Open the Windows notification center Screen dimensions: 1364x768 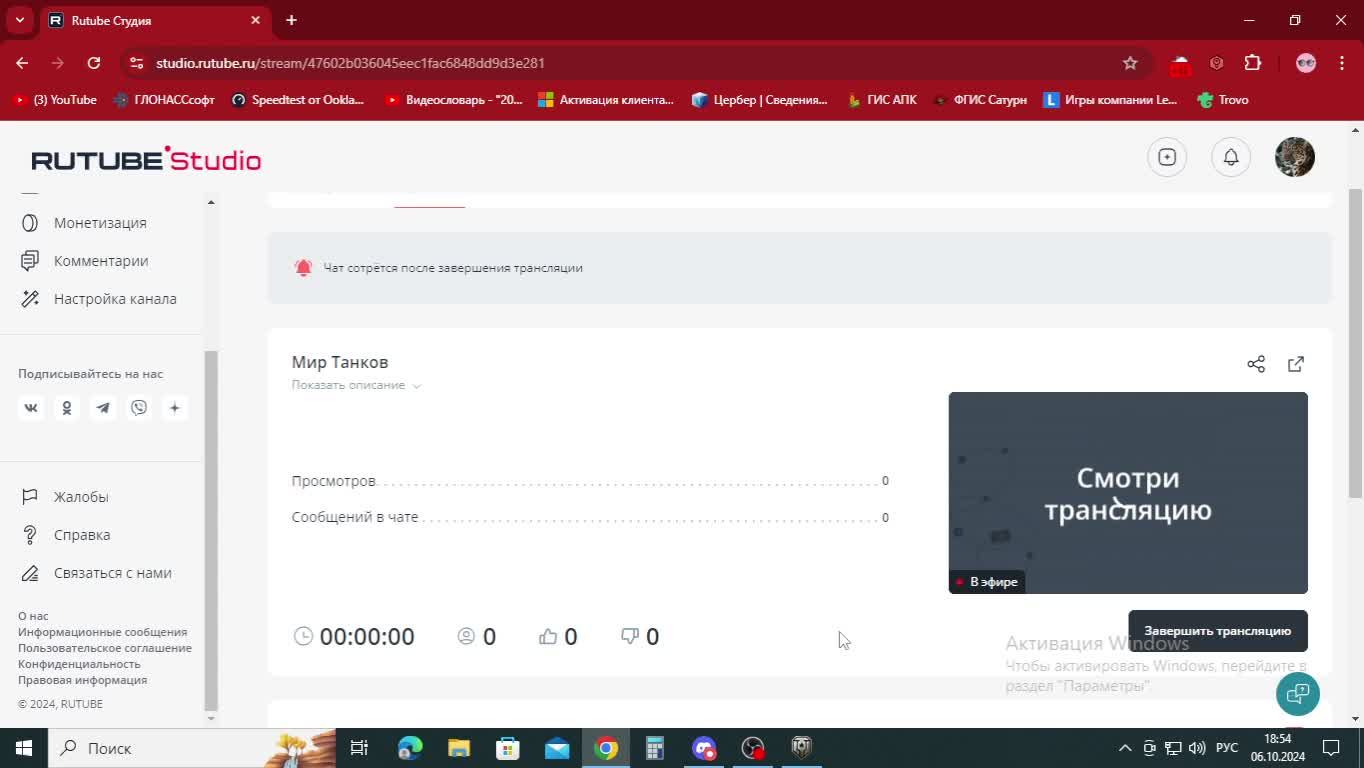(1331, 748)
